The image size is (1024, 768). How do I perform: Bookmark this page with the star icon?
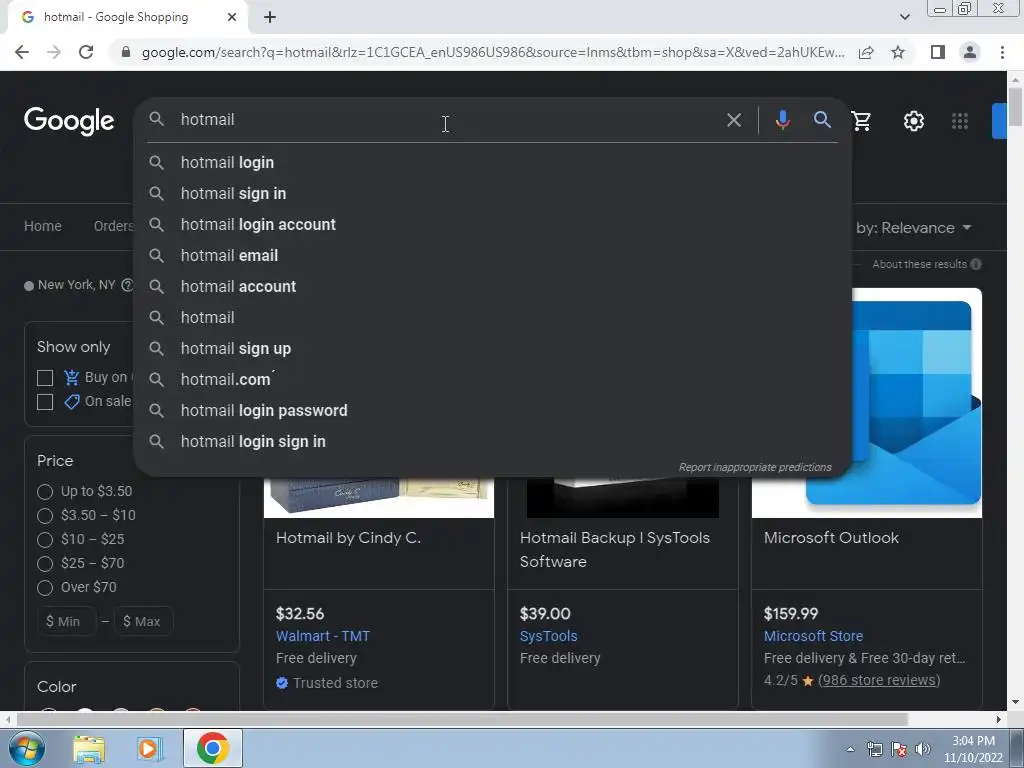[898, 52]
